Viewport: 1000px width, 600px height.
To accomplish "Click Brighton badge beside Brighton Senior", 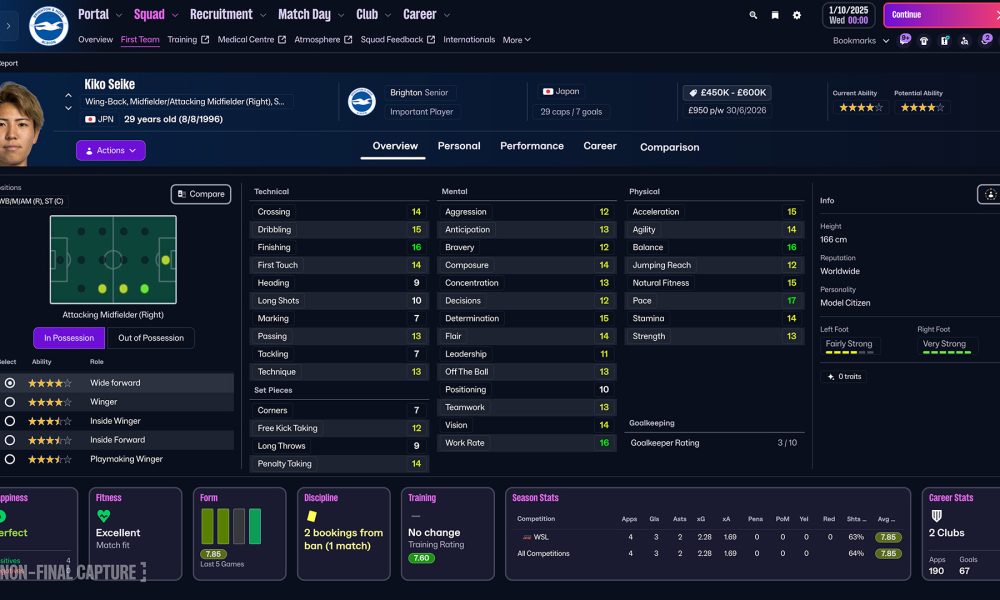I will click(362, 102).
